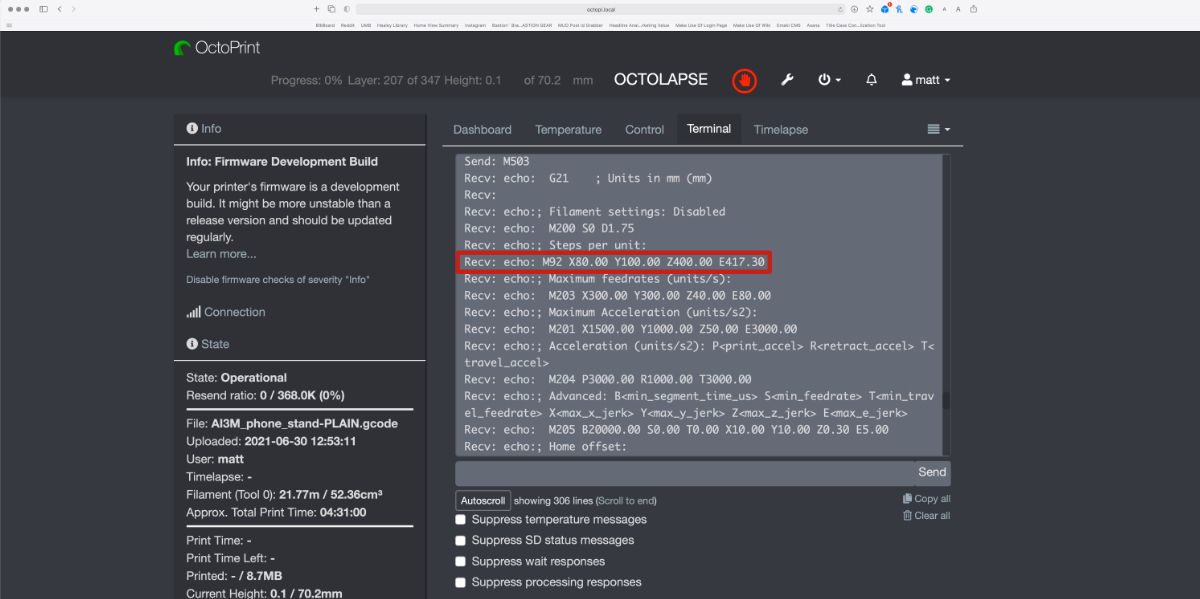Enable Suppress wait responses

point(461,561)
